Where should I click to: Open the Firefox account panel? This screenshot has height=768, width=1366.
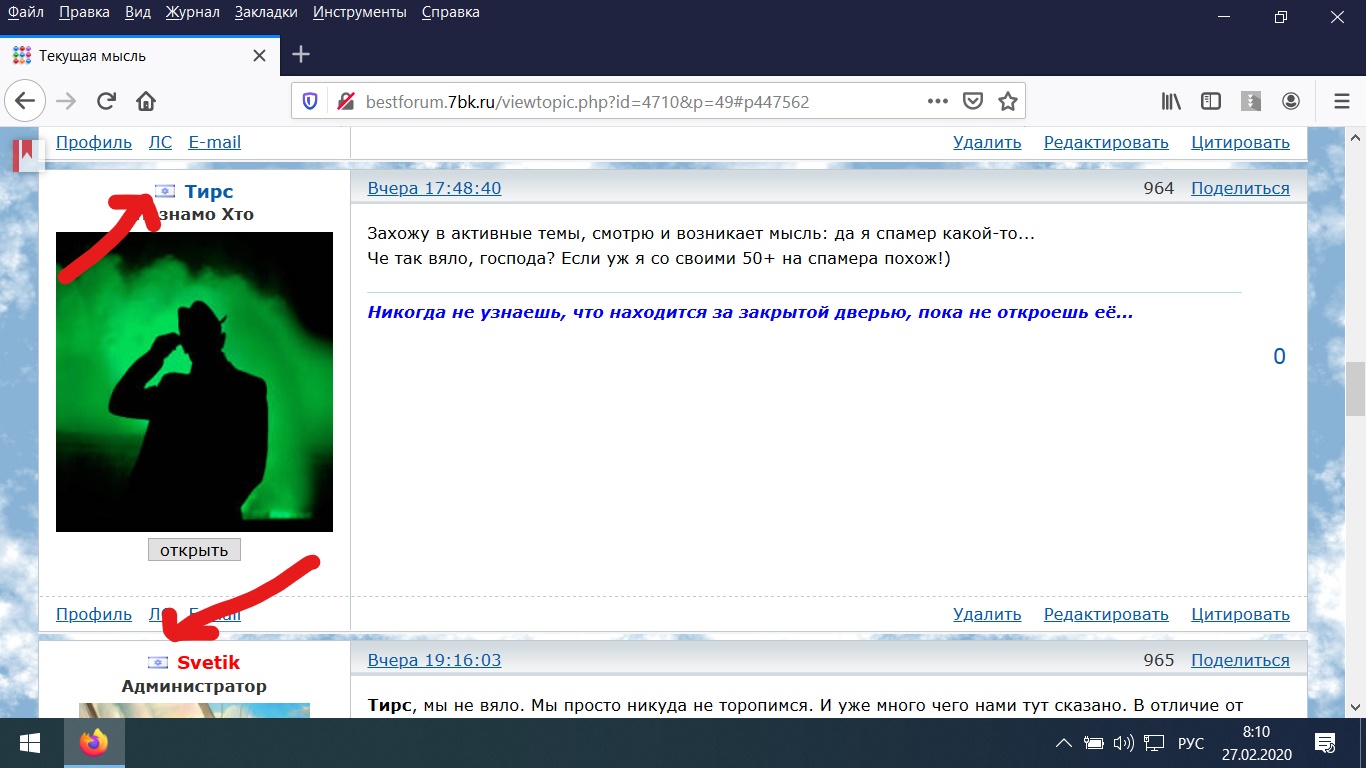tap(1291, 101)
